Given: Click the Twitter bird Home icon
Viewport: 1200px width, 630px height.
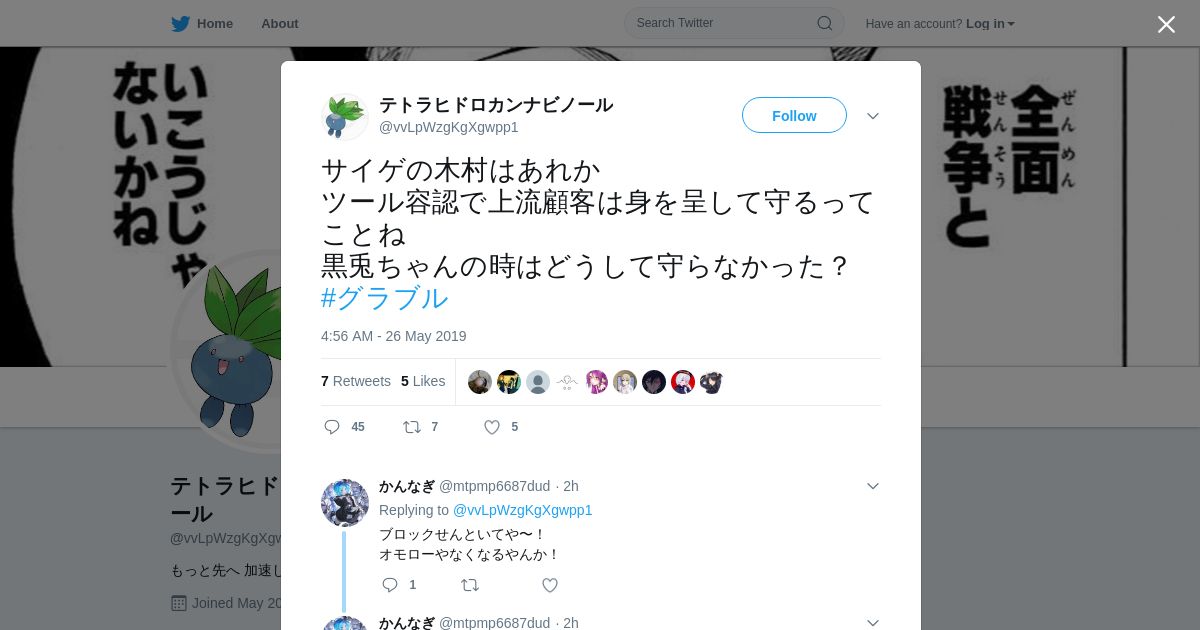Looking at the screenshot, I should coord(180,23).
